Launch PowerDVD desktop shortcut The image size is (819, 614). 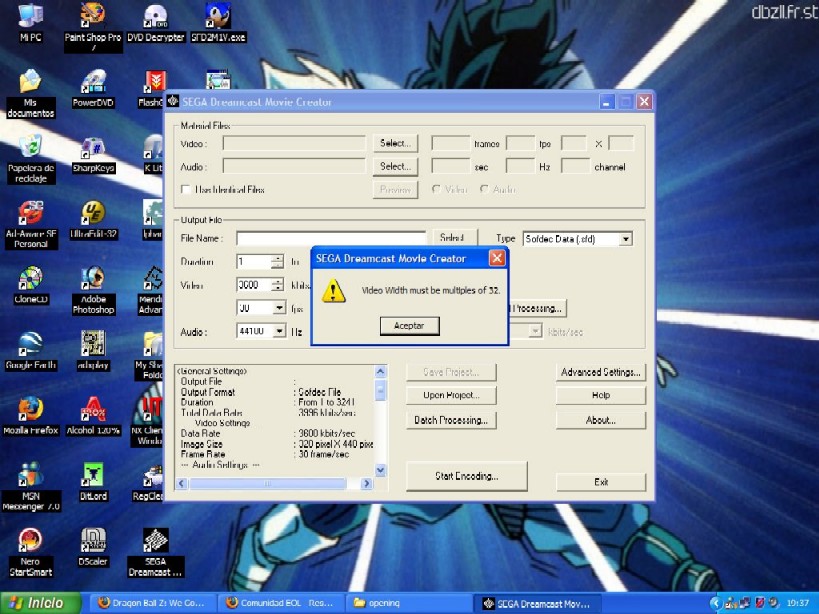click(93, 89)
